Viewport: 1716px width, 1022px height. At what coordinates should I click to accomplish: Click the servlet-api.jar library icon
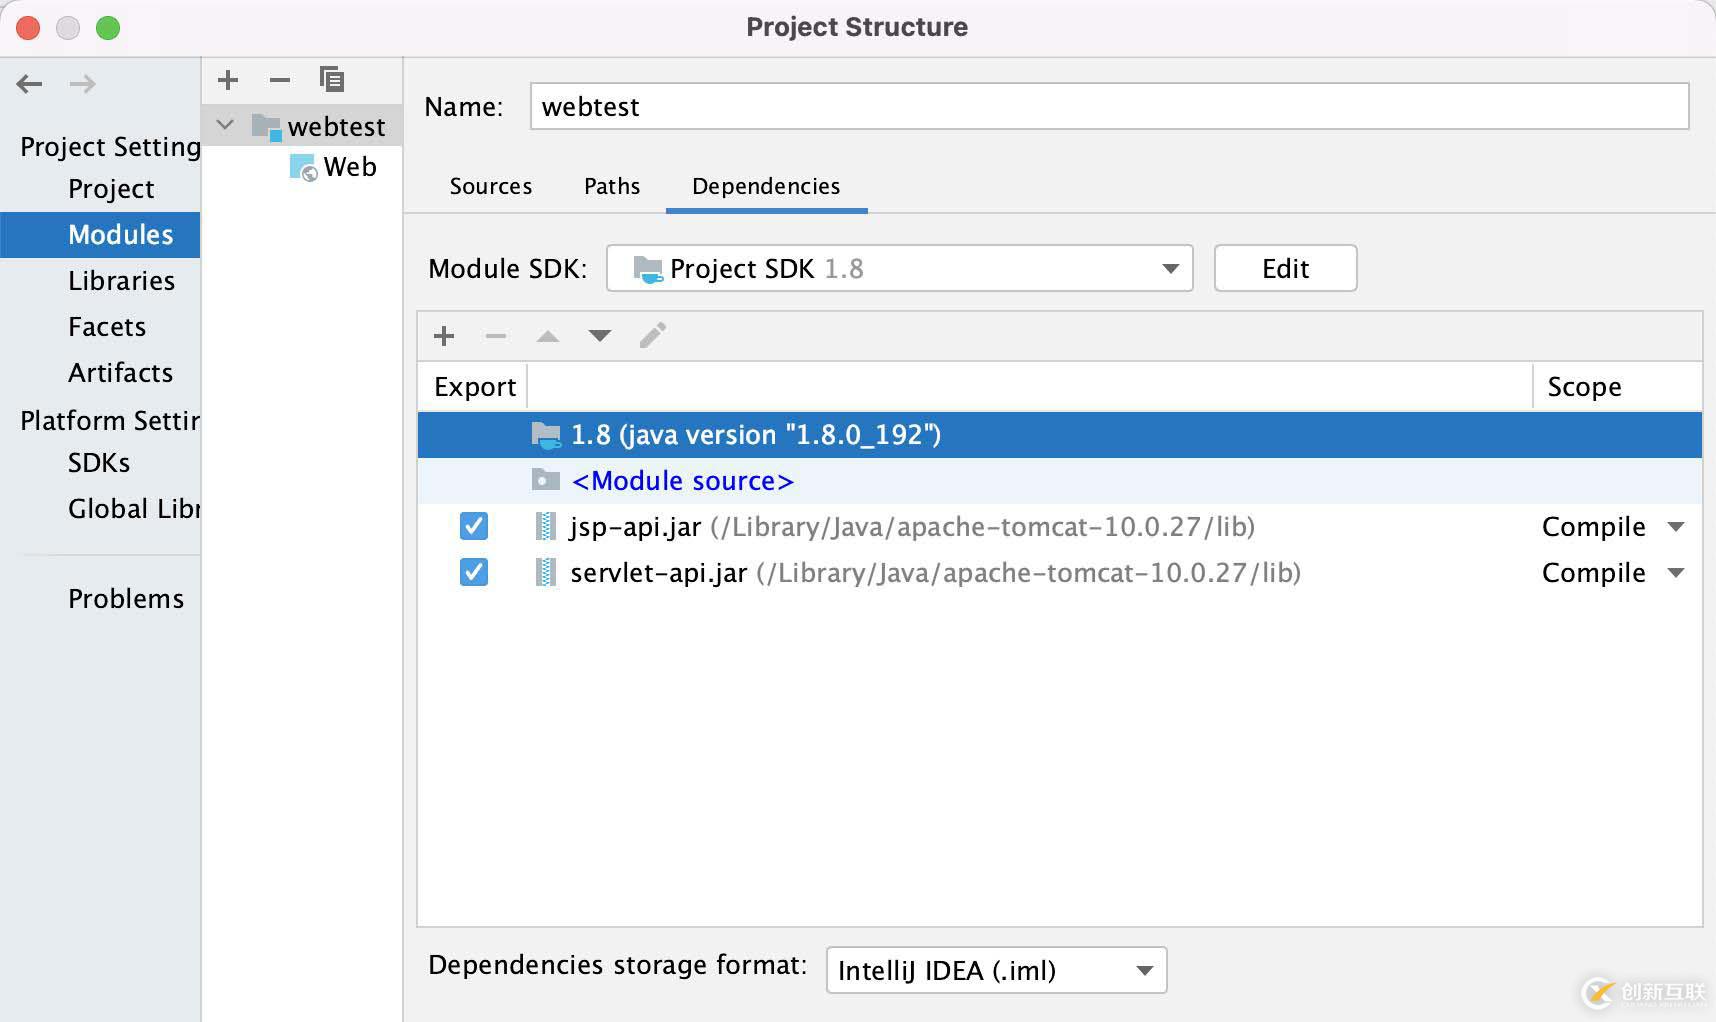[546, 572]
